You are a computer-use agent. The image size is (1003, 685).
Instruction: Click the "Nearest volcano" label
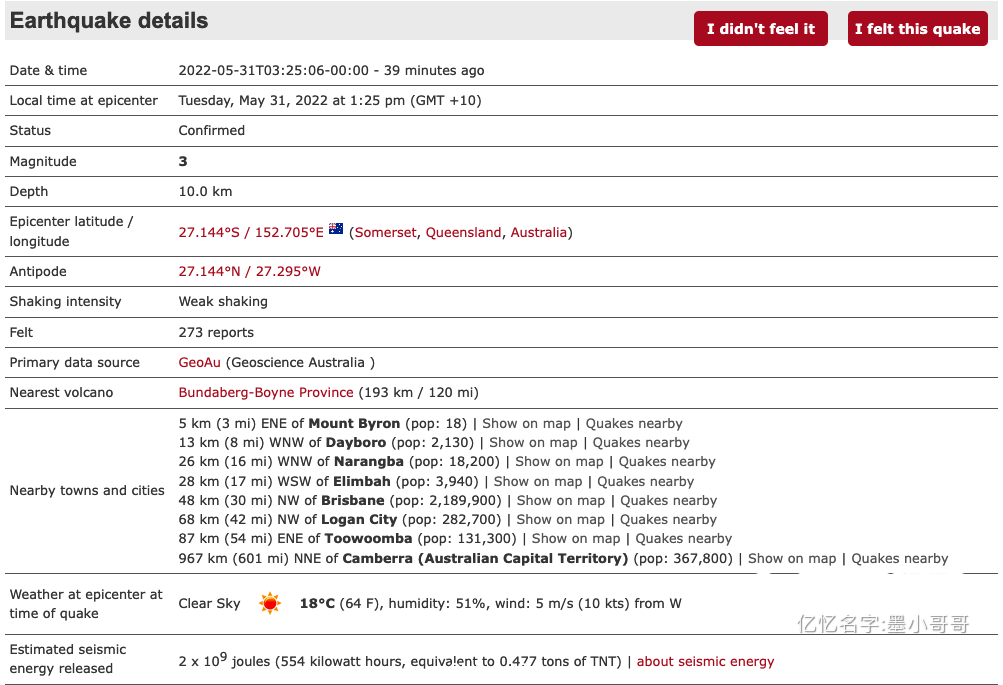click(x=61, y=392)
